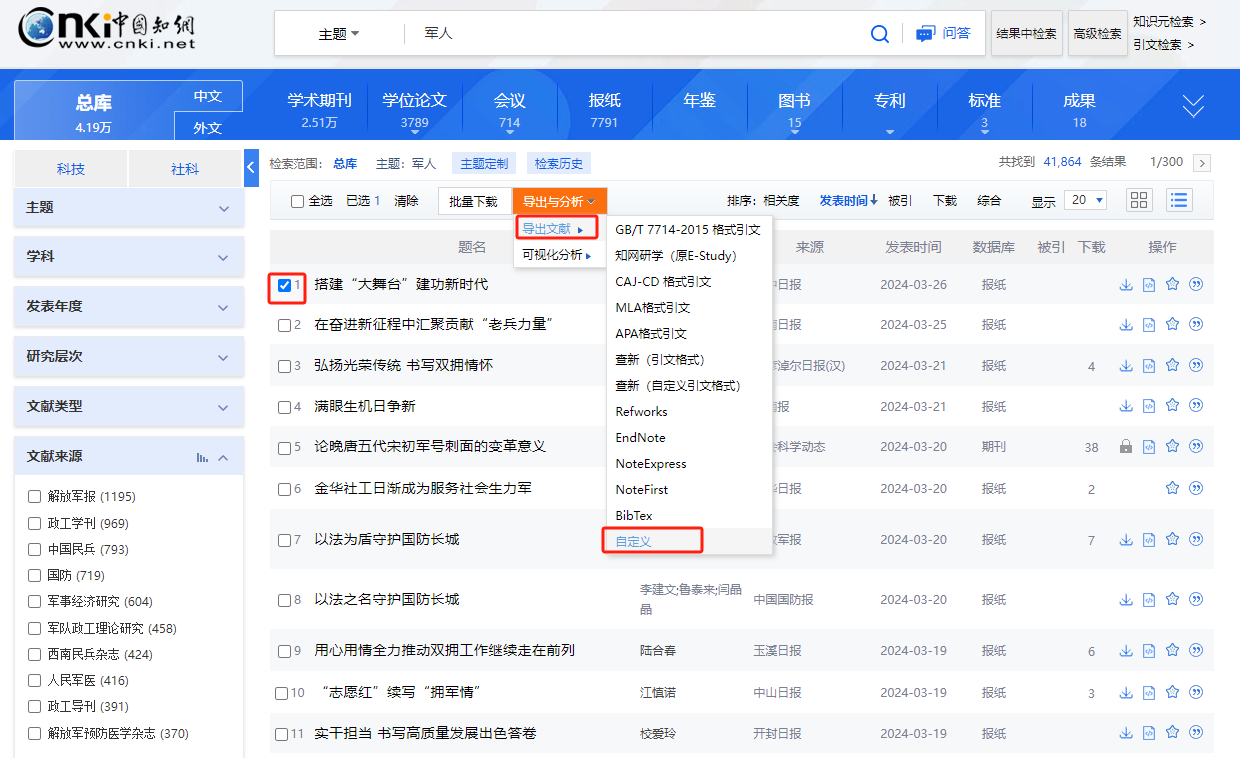Screen dimensions: 1240x758
Task: Check result 9 用心用情全力推动双拥工作
Action: pyautogui.click(x=284, y=652)
